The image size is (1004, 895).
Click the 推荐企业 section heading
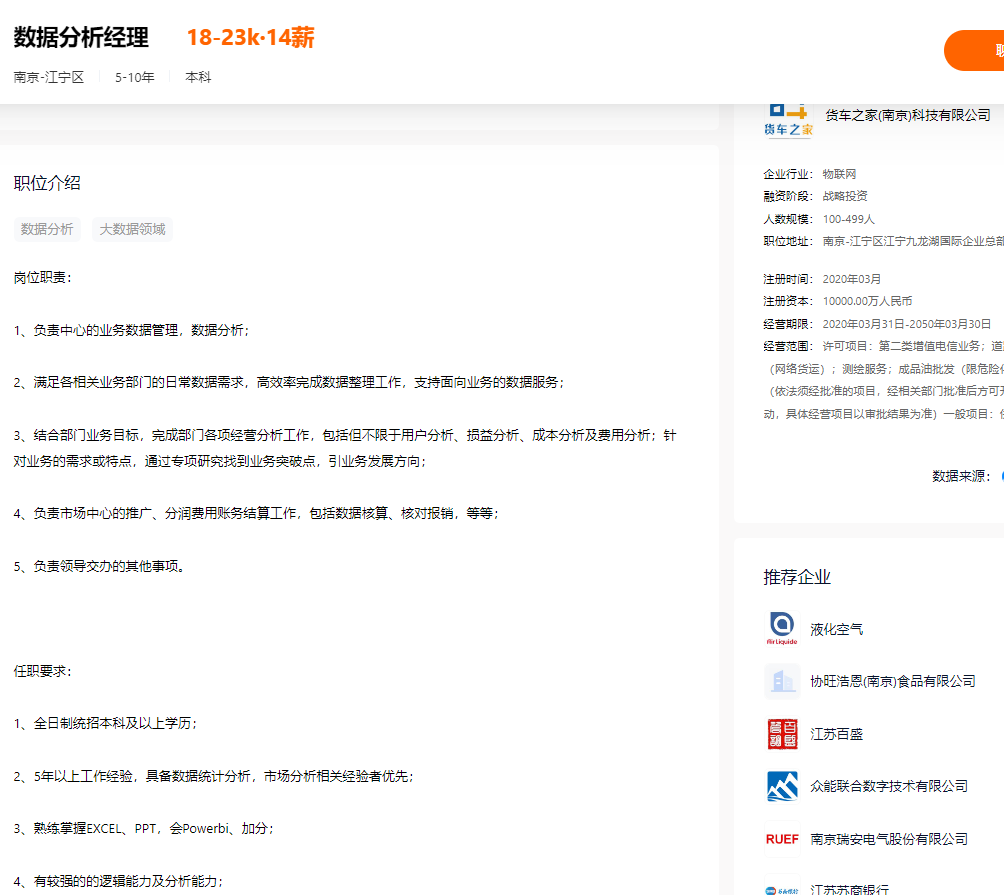797,577
